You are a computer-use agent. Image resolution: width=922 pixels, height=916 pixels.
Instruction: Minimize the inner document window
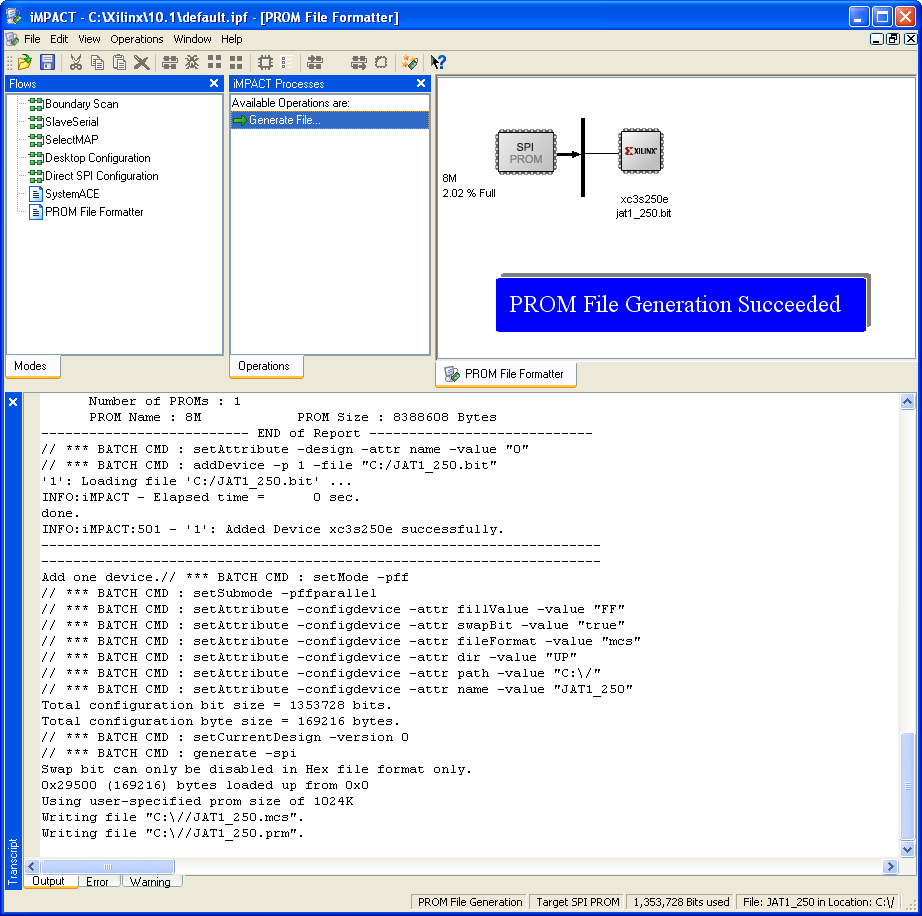click(x=877, y=39)
